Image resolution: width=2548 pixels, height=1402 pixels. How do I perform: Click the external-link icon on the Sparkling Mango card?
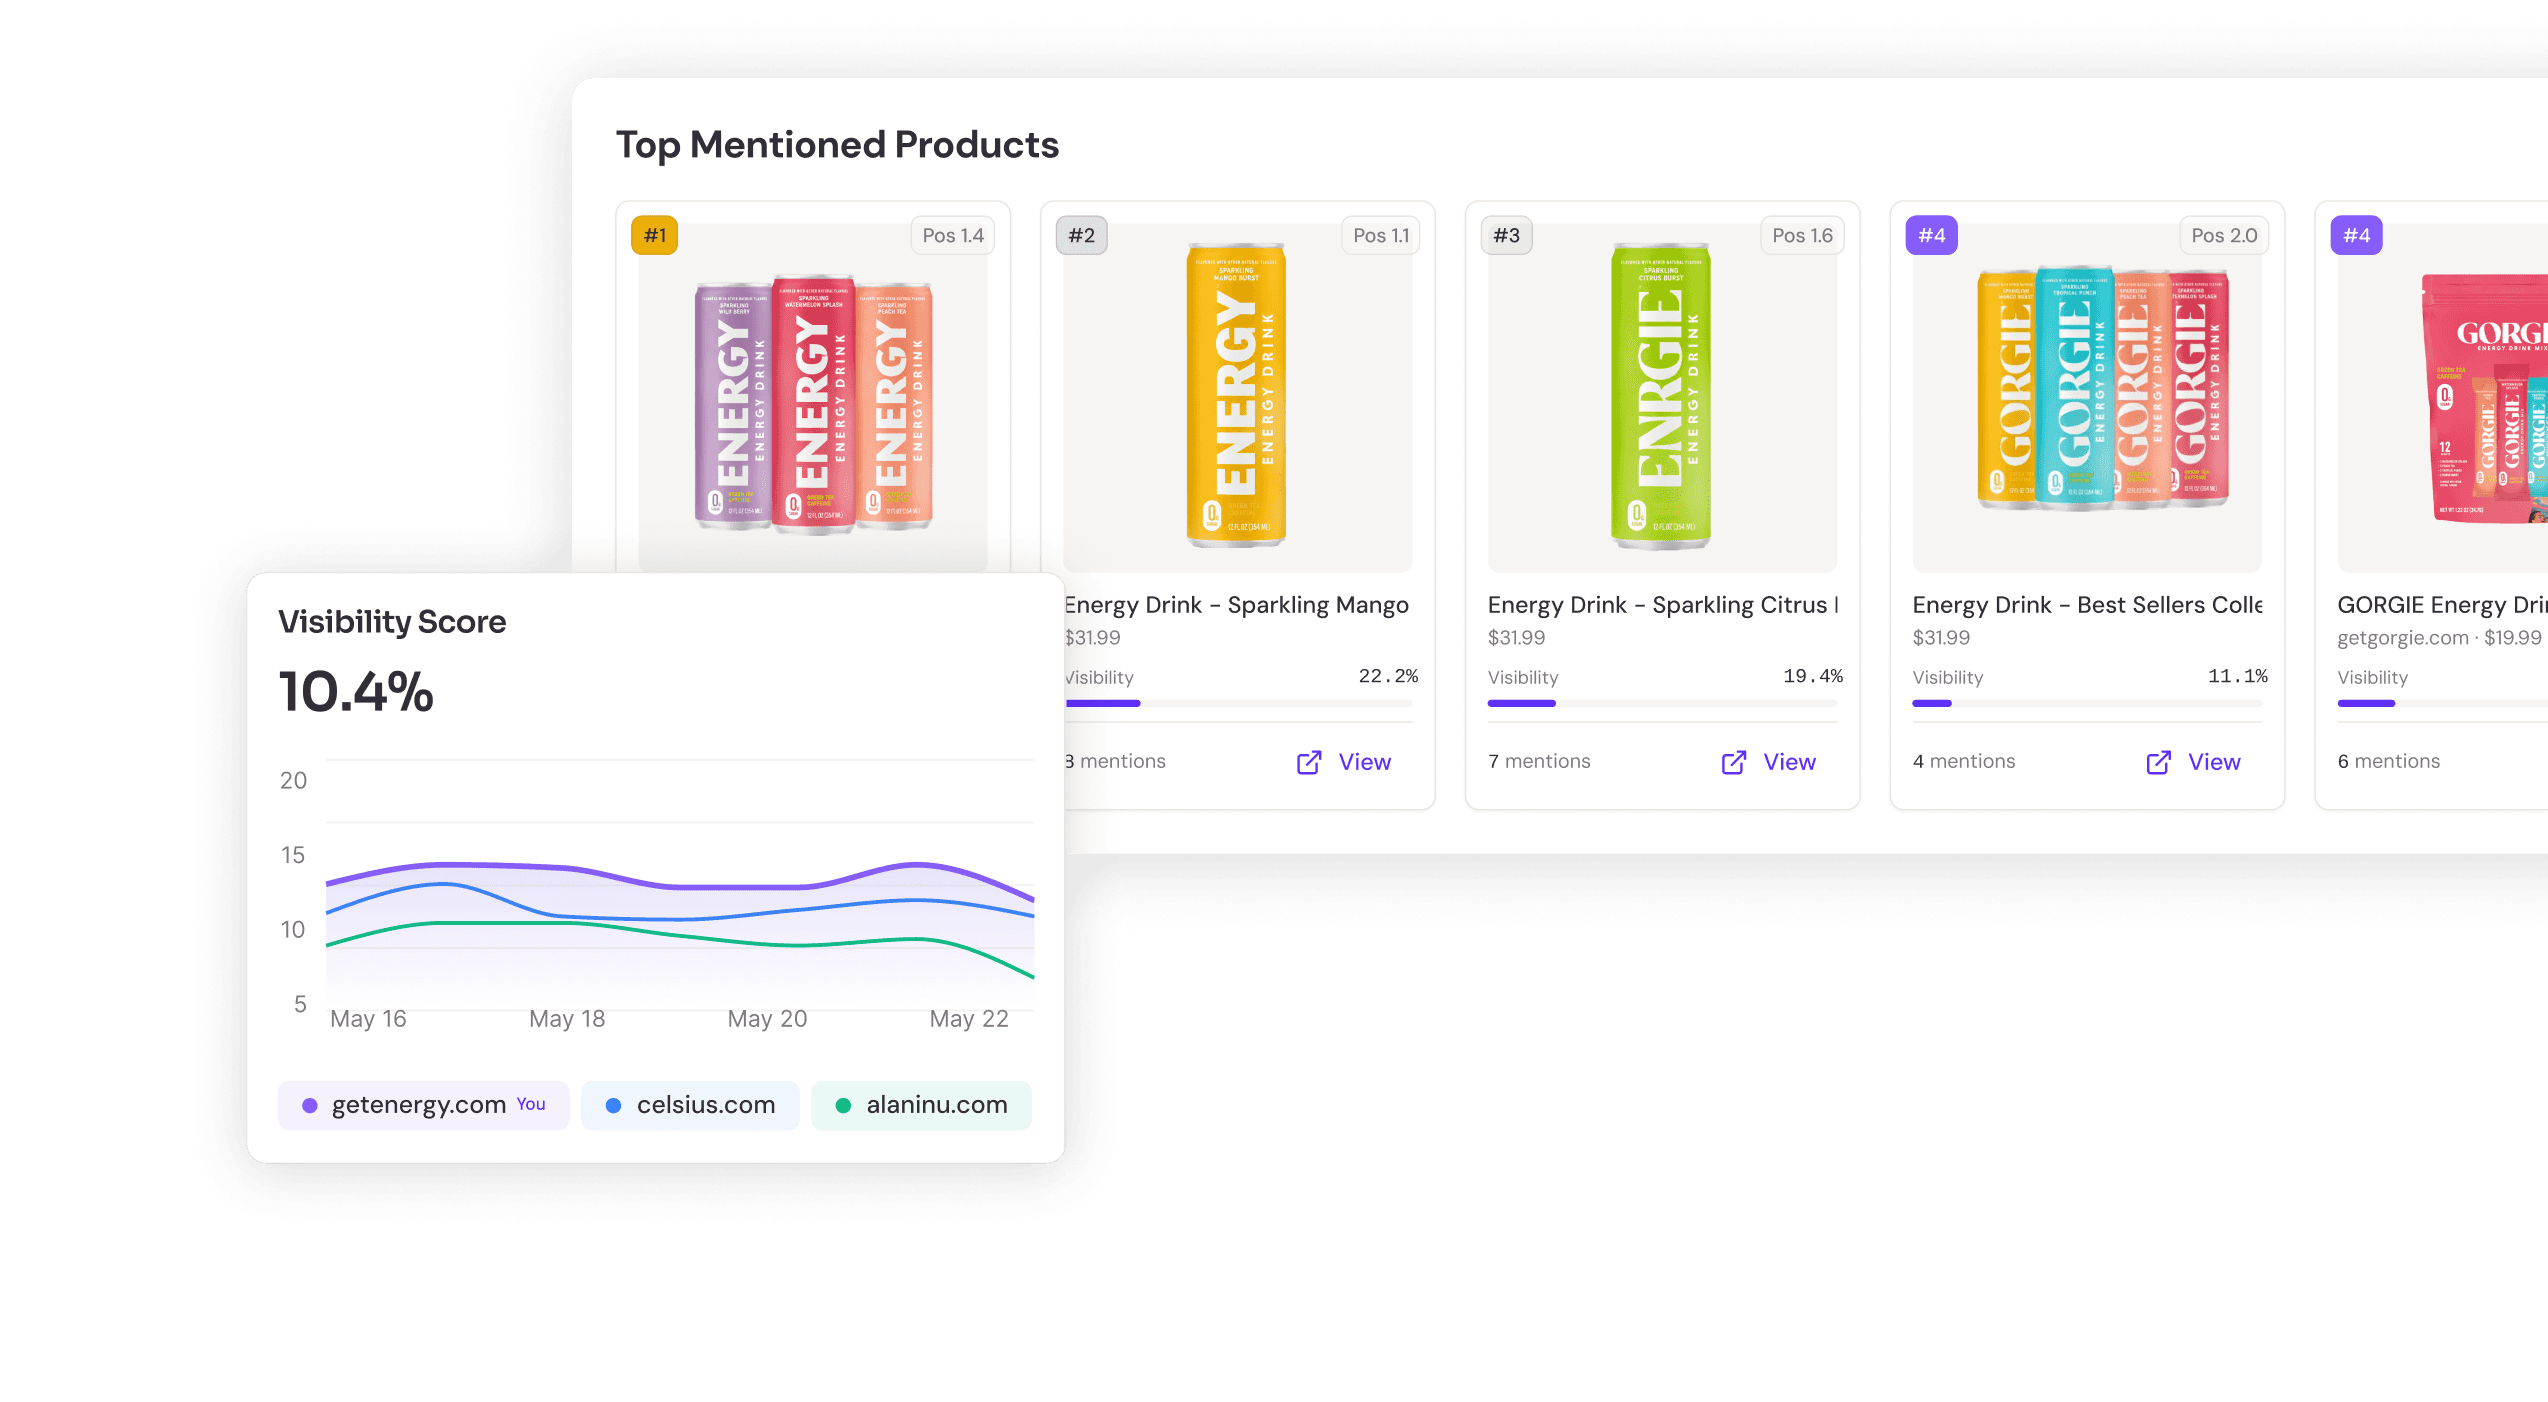pos(1309,762)
